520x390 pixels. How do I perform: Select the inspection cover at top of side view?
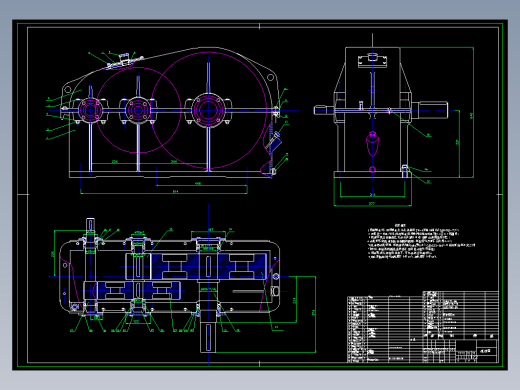coord(372,61)
